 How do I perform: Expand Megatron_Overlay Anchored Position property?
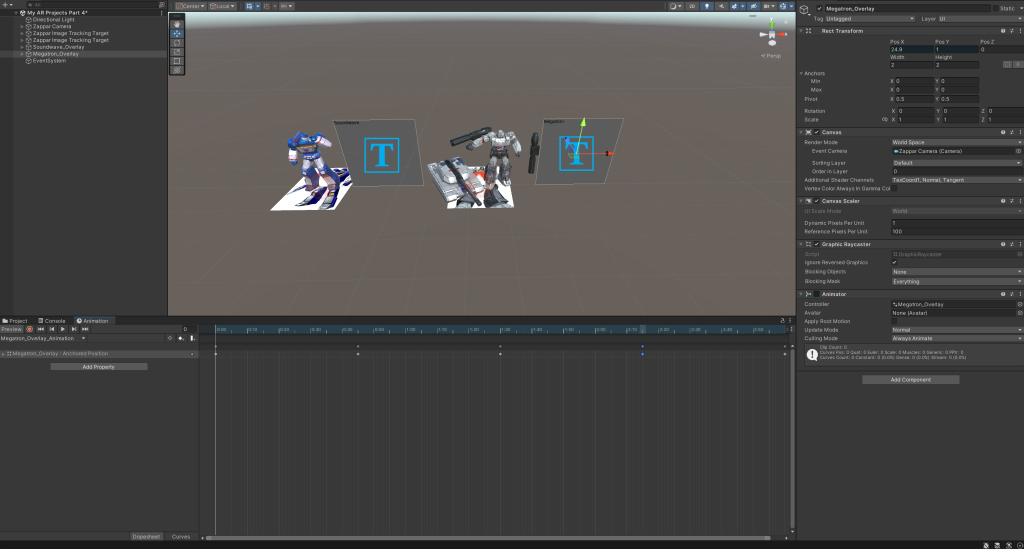3,354
